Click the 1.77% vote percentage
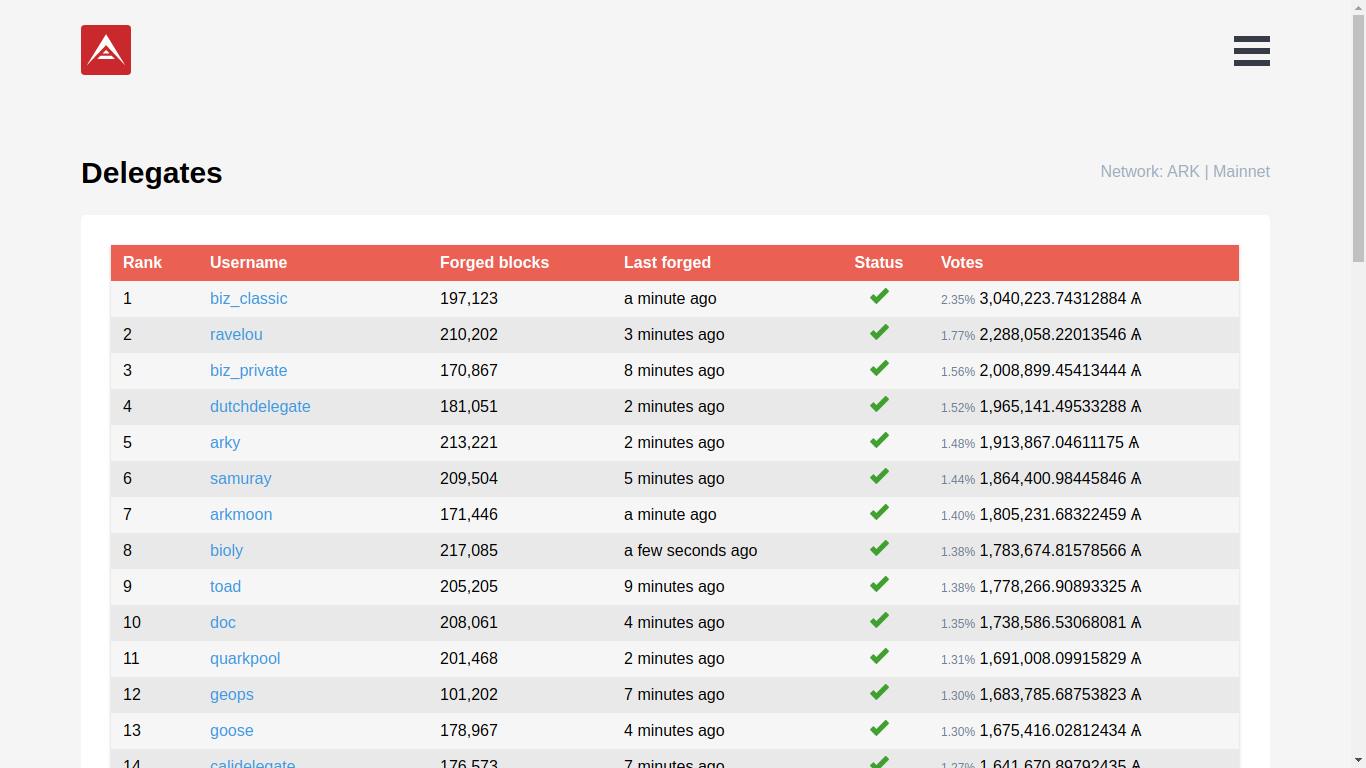Image resolution: width=1366 pixels, height=768 pixels. point(958,336)
